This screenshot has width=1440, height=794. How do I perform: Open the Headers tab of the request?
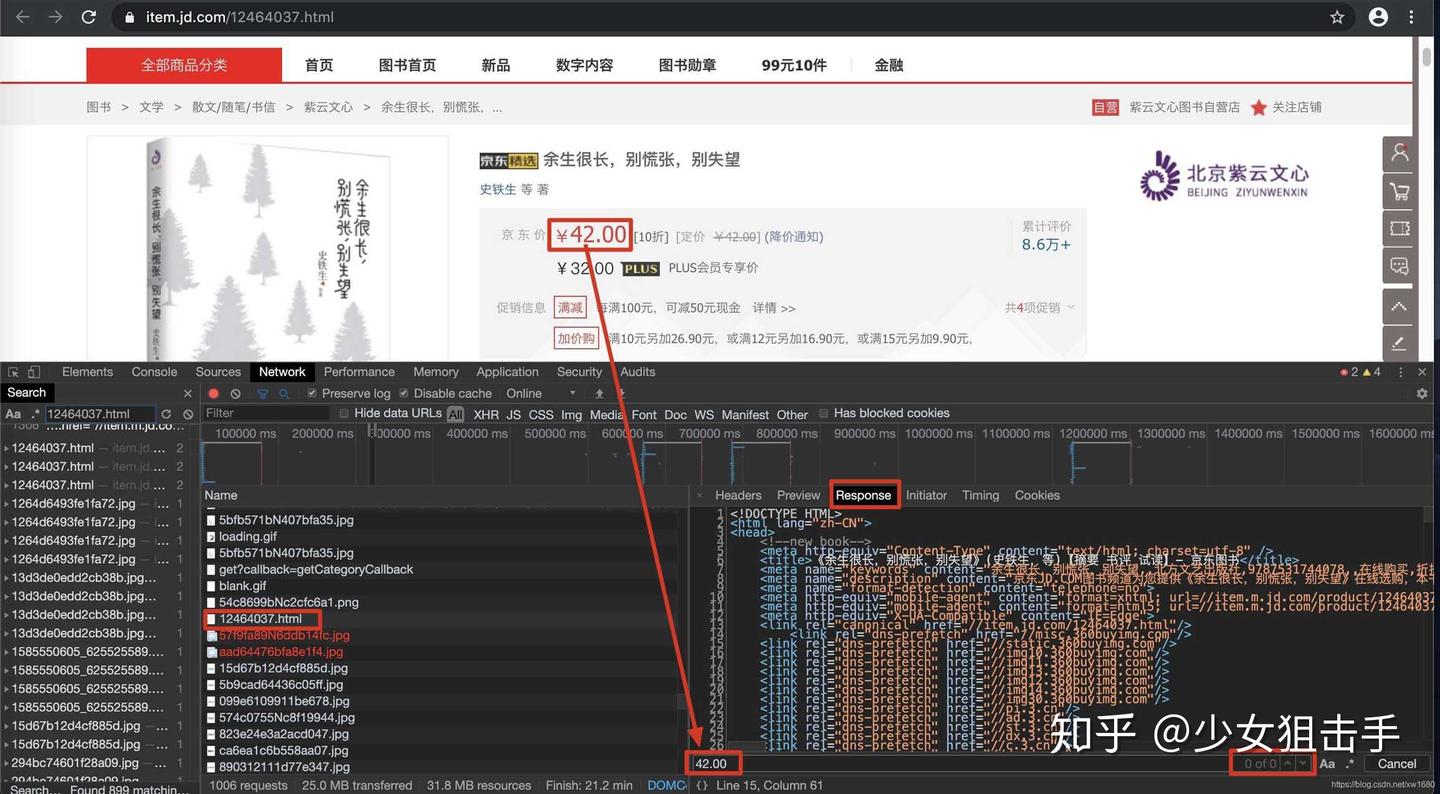coord(738,495)
